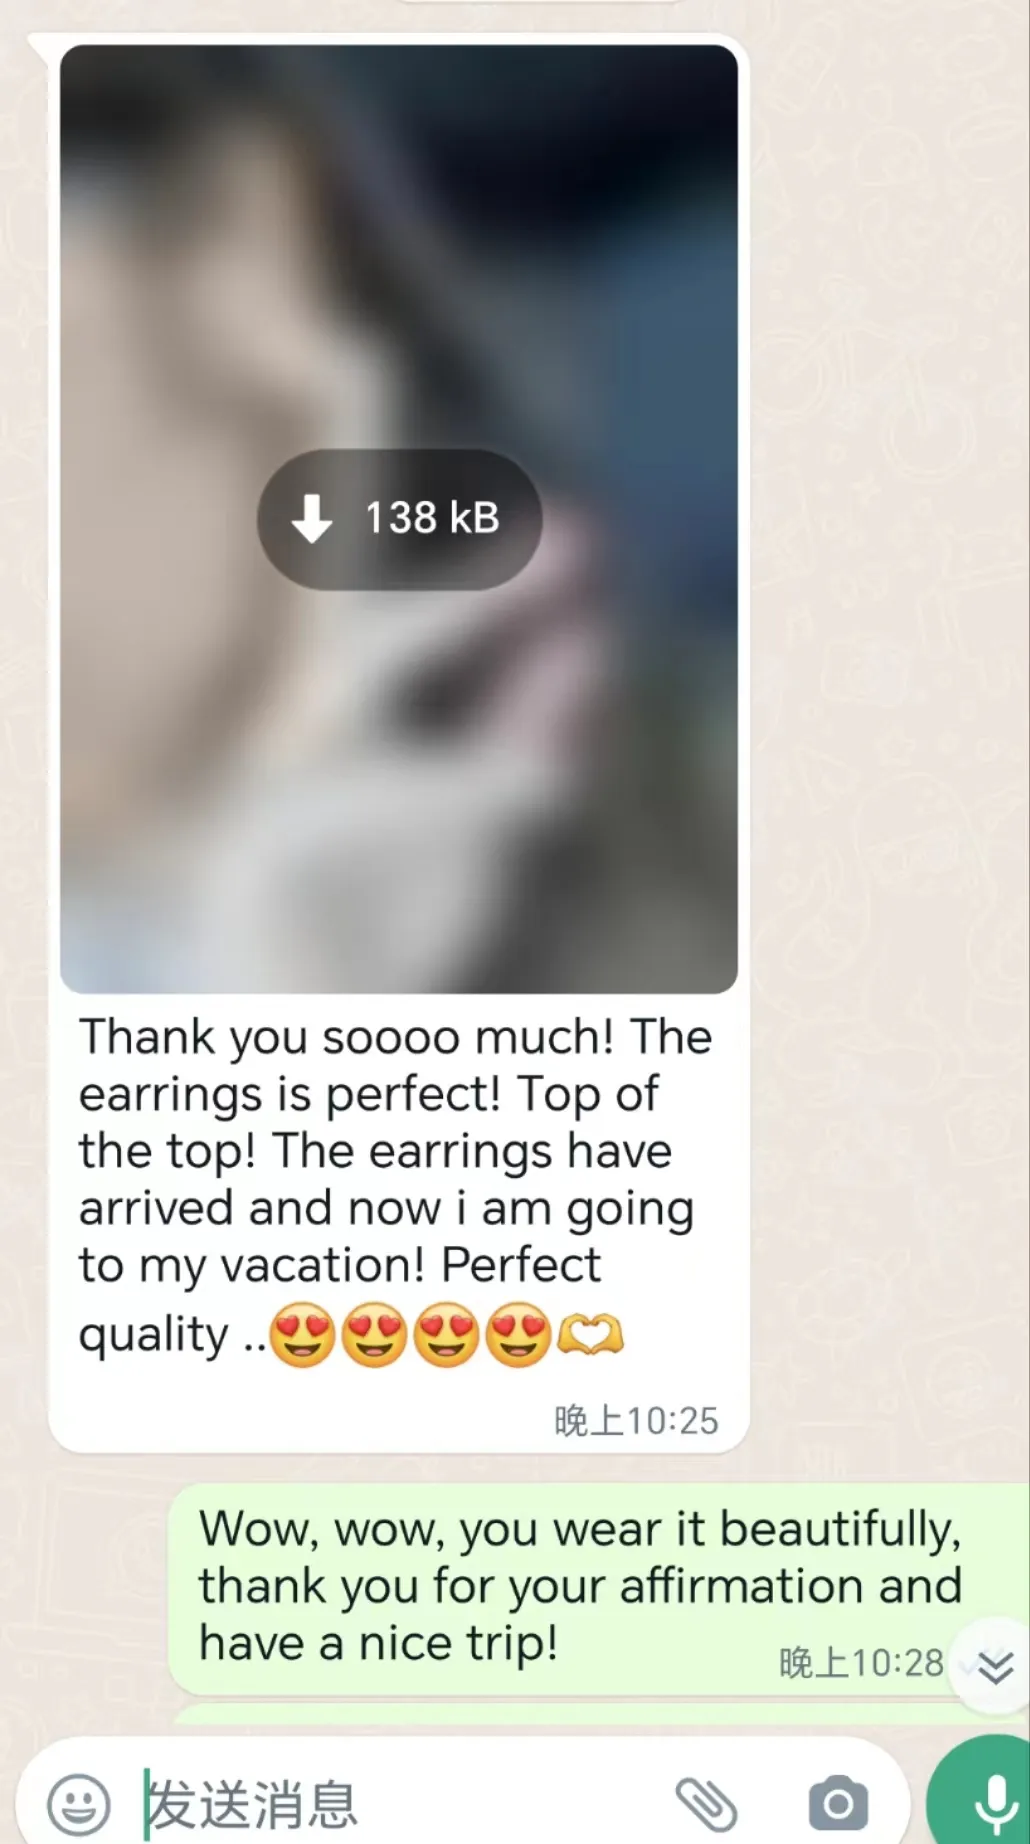Open the emoji picker smiley icon

click(x=78, y=1804)
